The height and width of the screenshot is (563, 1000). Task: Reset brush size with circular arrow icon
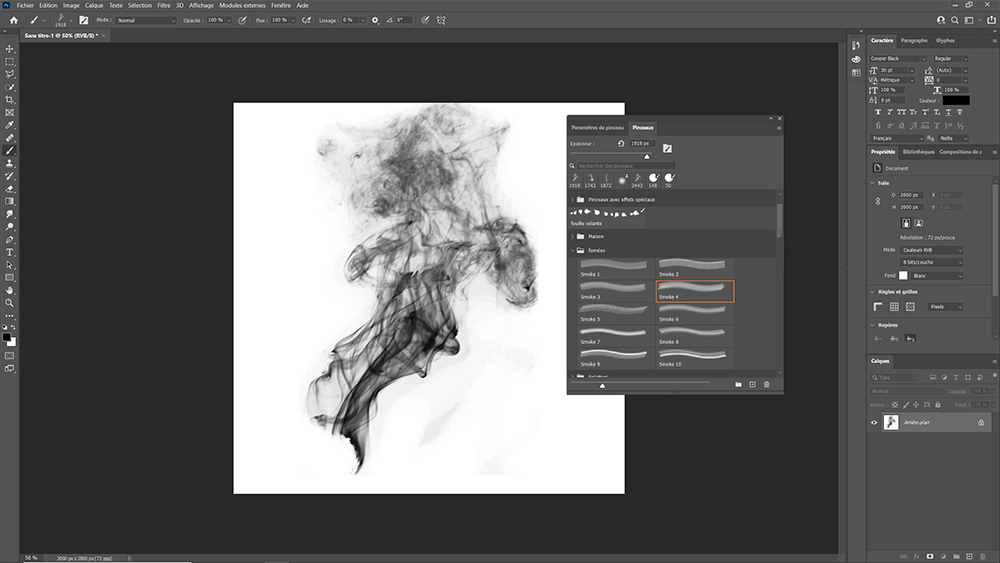(x=621, y=143)
